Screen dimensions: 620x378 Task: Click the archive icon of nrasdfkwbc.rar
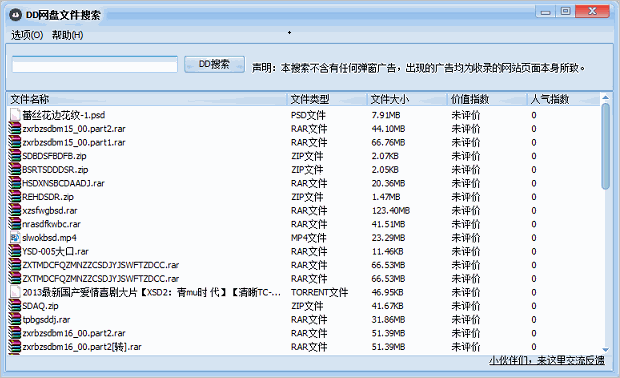click(15, 224)
